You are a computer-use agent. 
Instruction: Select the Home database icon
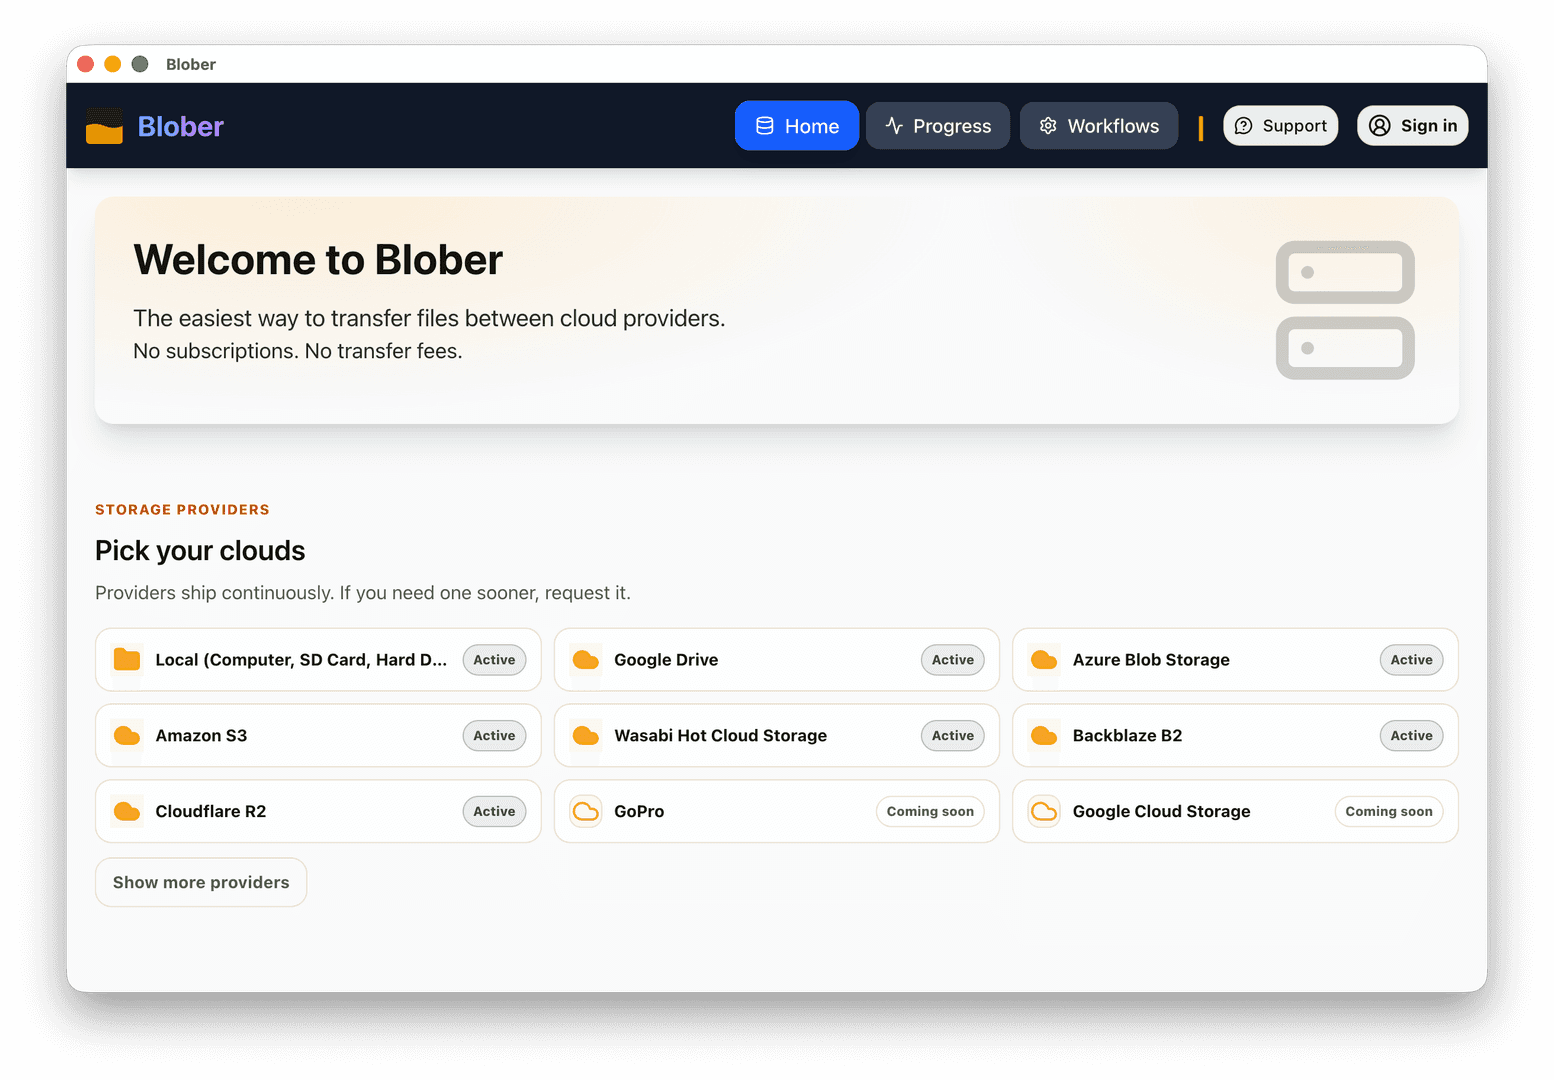764,125
